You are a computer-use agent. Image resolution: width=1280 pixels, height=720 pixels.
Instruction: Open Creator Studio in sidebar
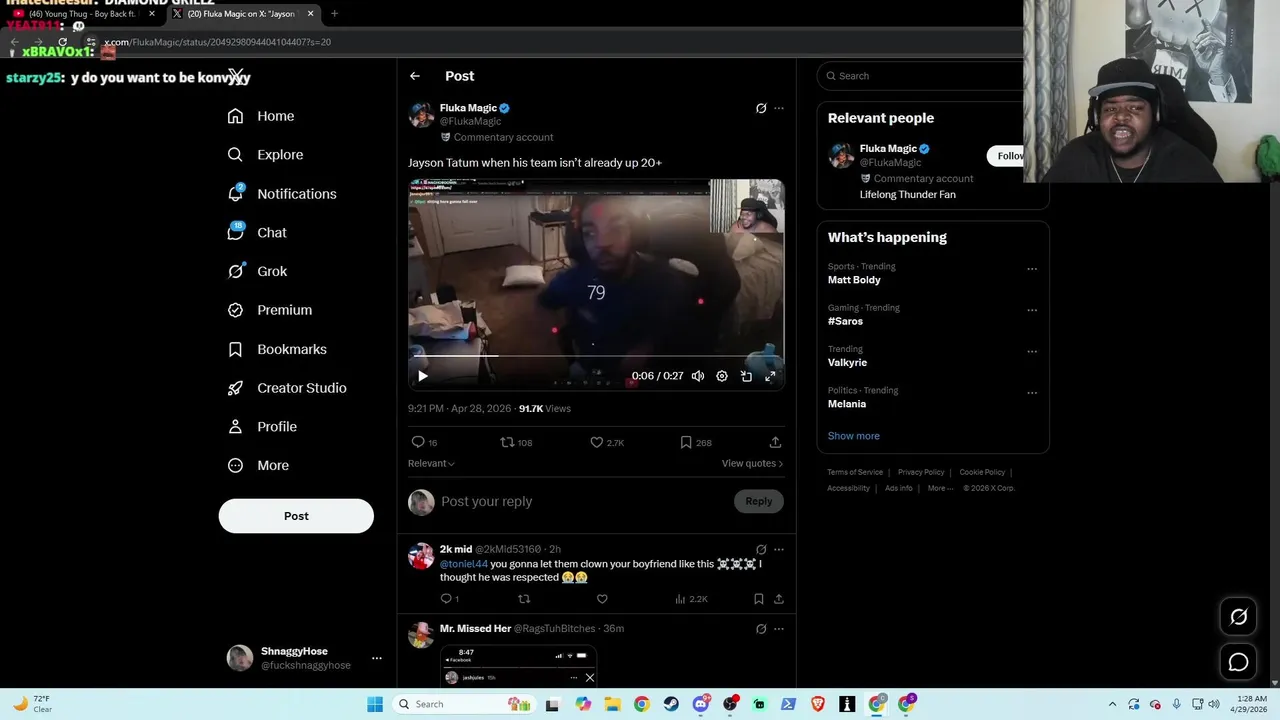pyautogui.click(x=287, y=388)
